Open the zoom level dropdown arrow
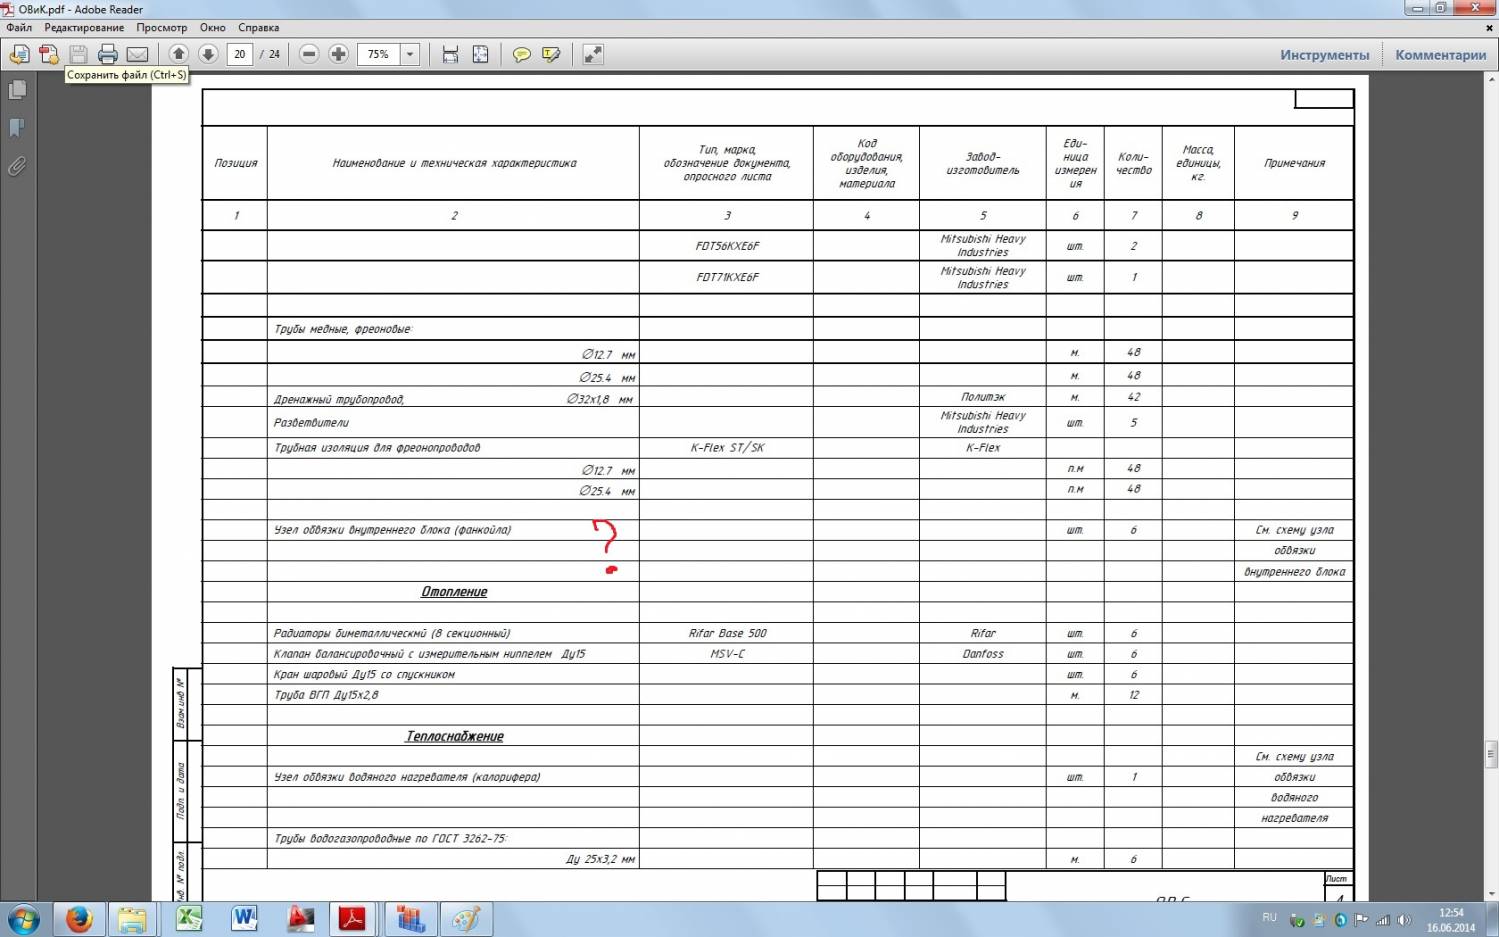 pyautogui.click(x=410, y=55)
